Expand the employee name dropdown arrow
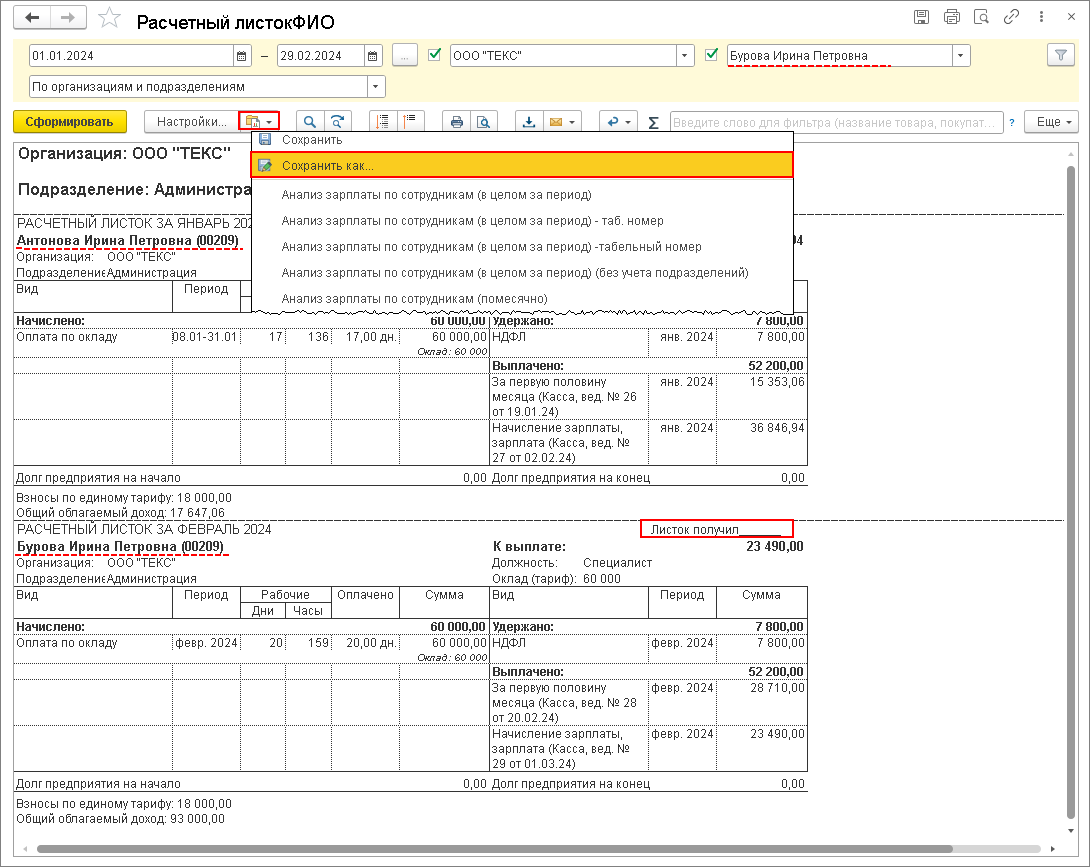 (x=961, y=56)
